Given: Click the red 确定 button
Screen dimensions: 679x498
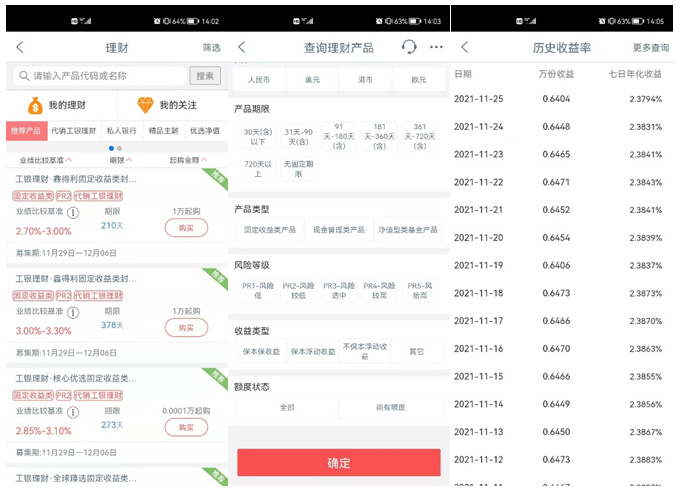Looking at the screenshot, I should pos(339,462).
